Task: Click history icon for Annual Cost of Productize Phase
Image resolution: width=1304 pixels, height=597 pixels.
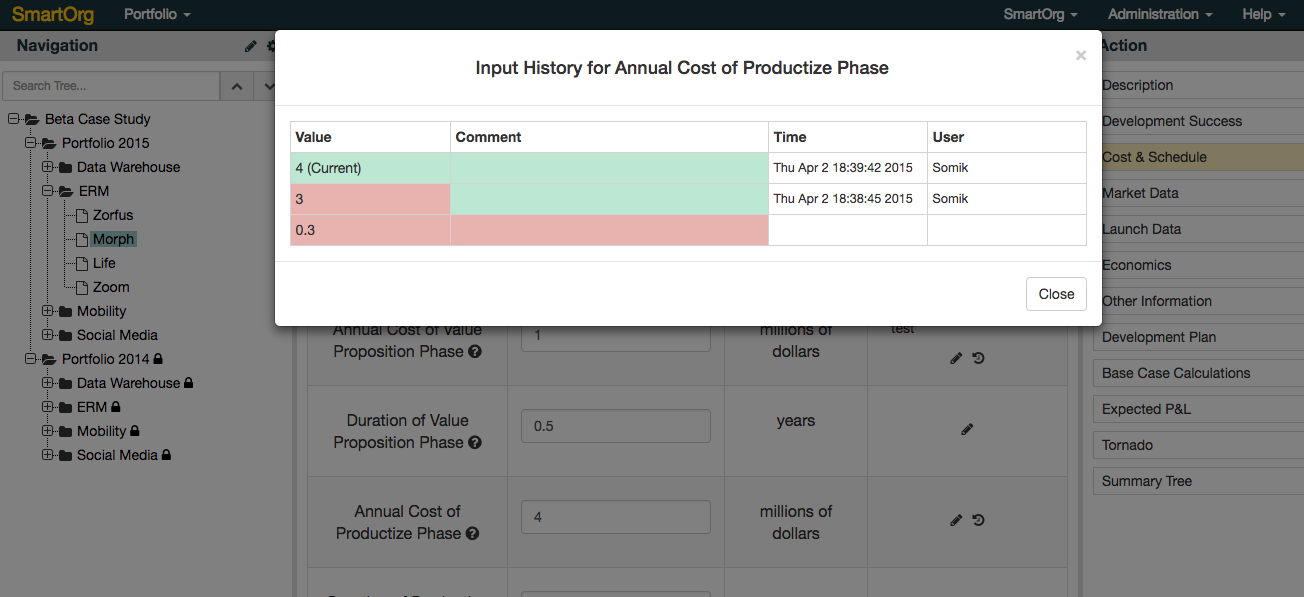Action: point(978,520)
